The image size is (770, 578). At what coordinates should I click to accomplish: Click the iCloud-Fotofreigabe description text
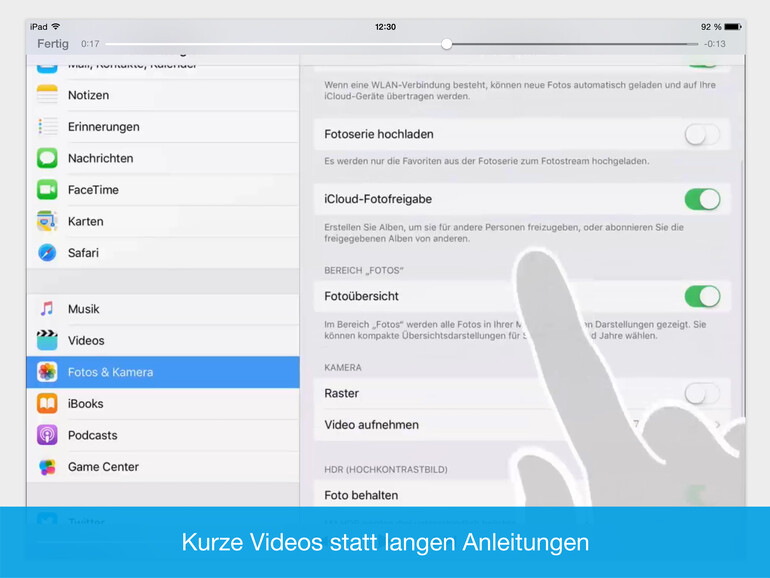(x=504, y=233)
